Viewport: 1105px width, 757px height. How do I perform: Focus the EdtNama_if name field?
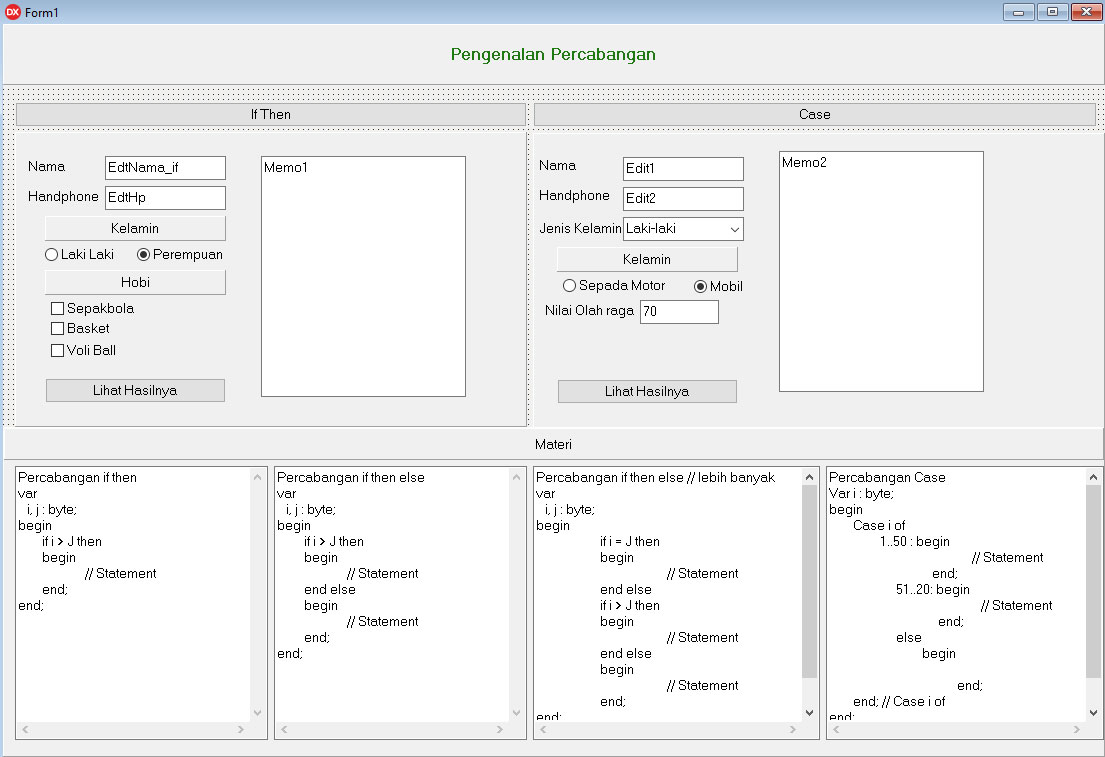coord(166,168)
